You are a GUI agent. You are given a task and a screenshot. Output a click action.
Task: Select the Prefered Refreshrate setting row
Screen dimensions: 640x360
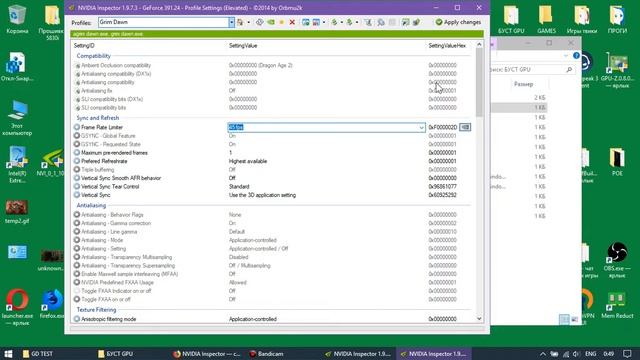(x=271, y=161)
